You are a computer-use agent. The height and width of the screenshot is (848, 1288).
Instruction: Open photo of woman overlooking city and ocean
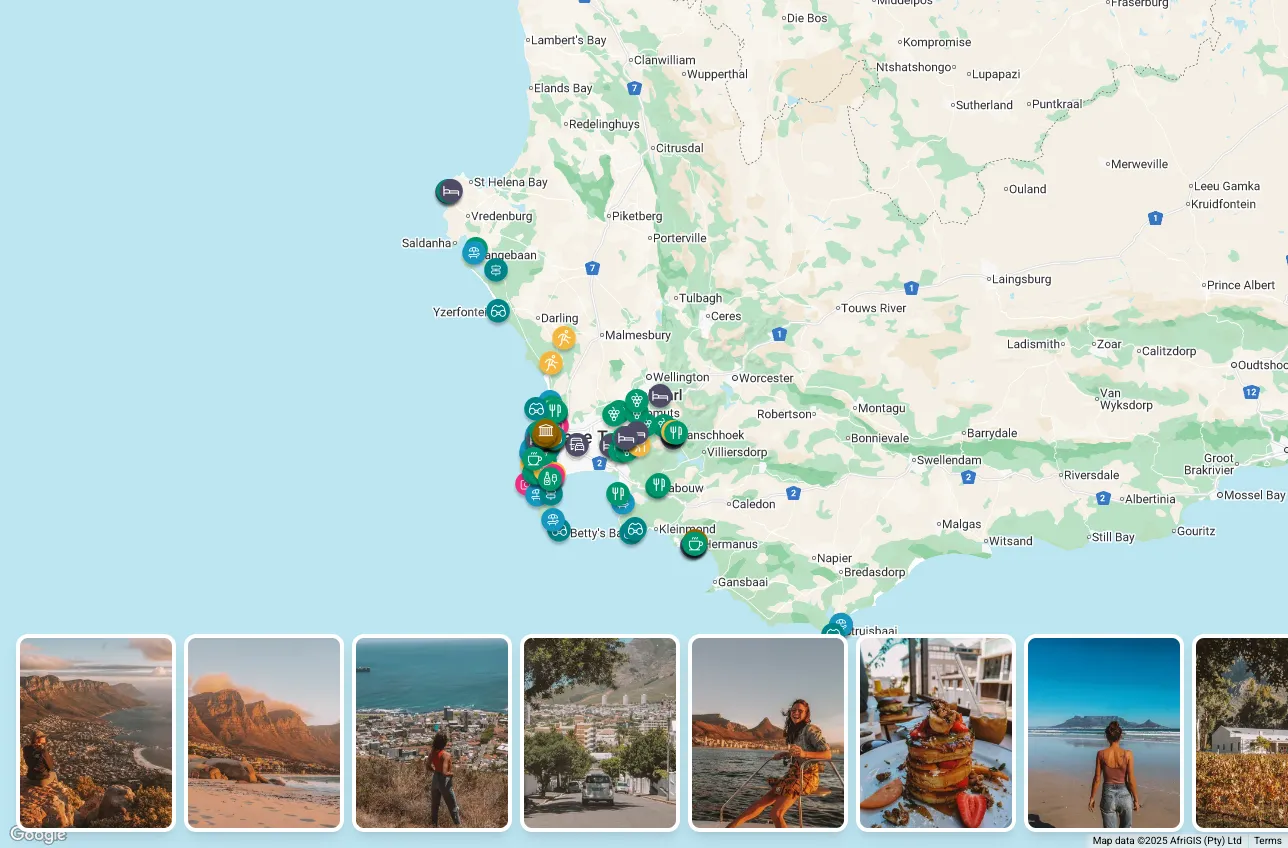click(432, 733)
